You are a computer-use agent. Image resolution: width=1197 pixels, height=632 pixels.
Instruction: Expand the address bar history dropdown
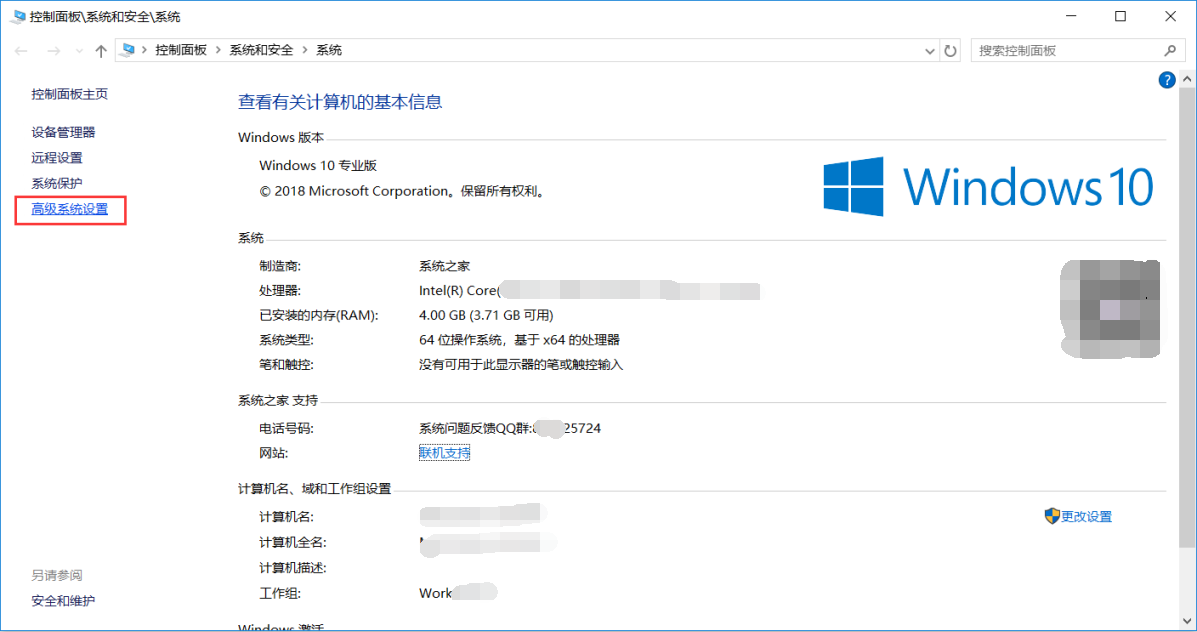pyautogui.click(x=929, y=51)
